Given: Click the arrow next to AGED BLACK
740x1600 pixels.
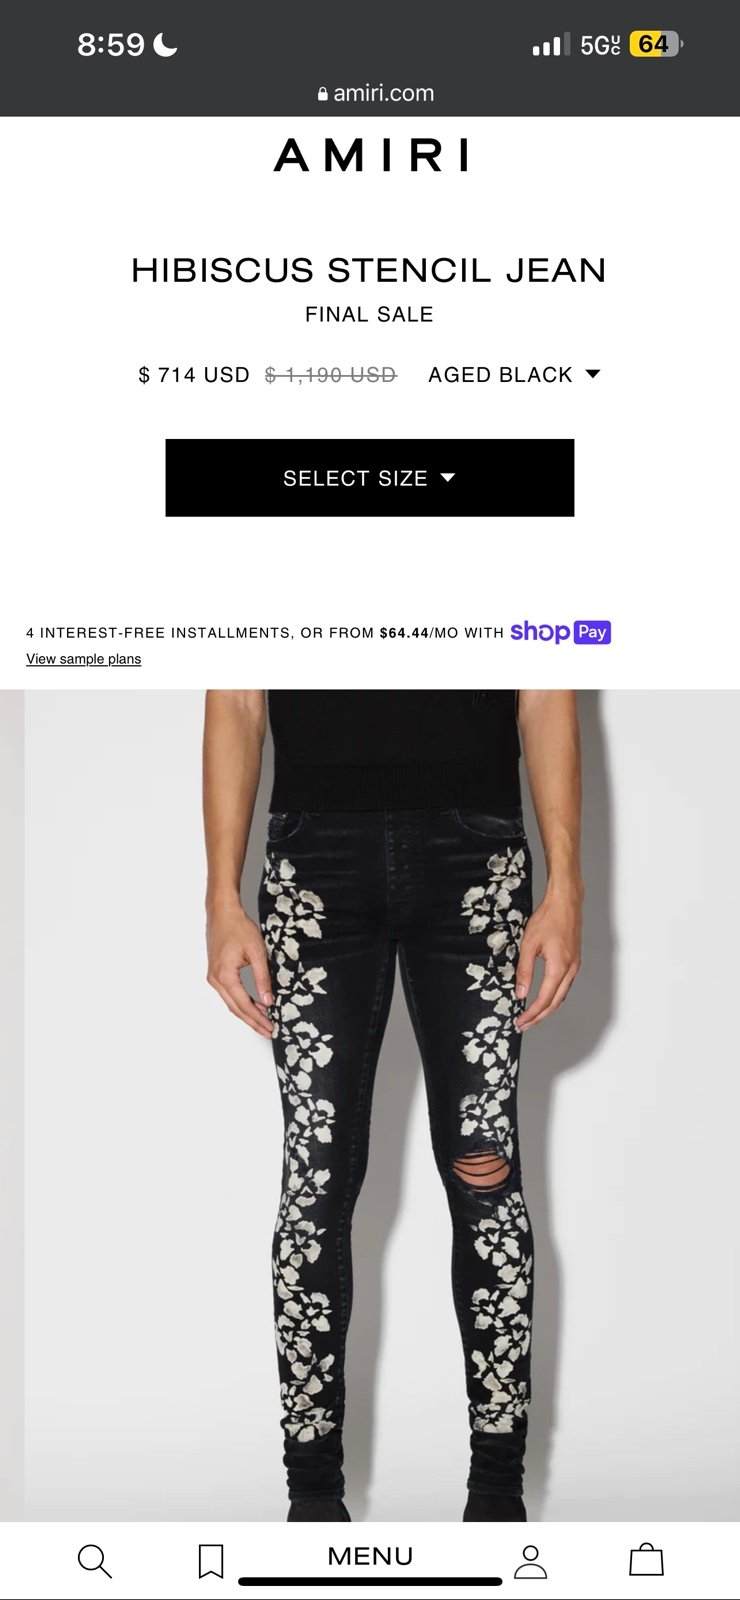Looking at the screenshot, I should point(592,374).
